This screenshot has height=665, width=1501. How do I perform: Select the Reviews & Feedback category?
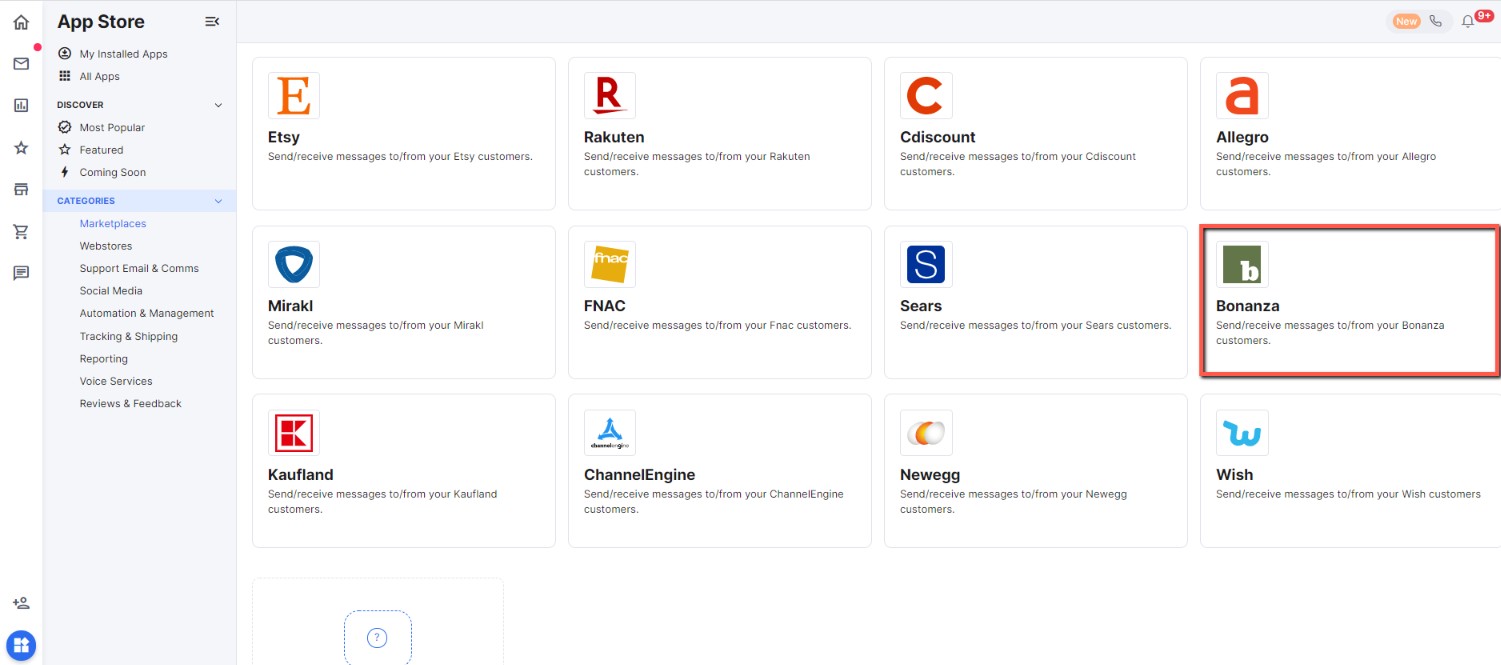tap(131, 404)
